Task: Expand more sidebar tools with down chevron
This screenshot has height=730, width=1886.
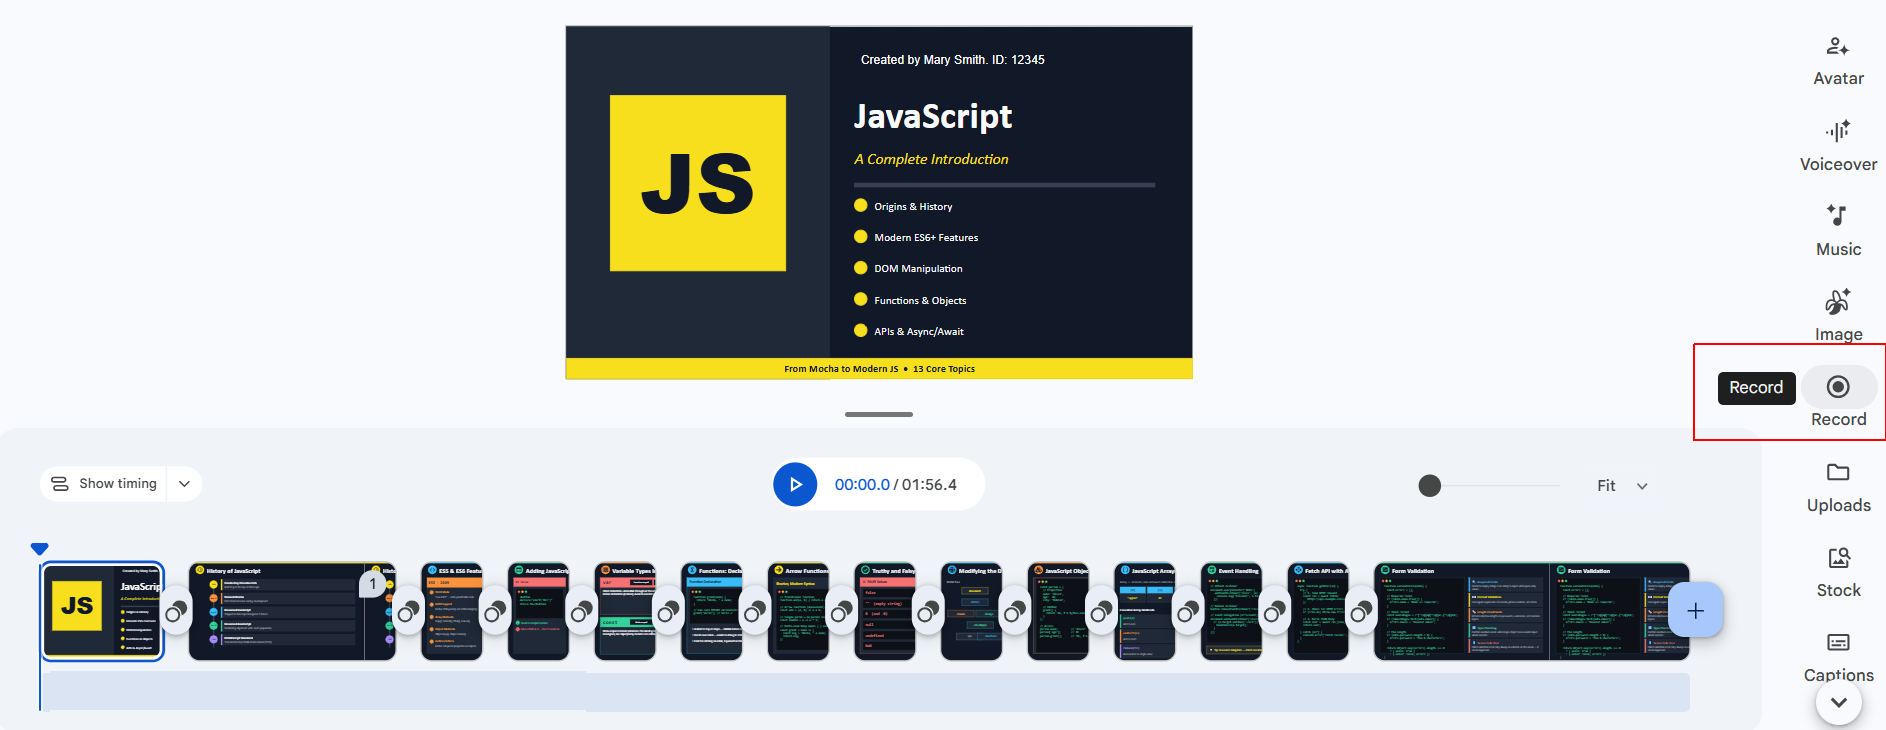Action: (x=1838, y=703)
